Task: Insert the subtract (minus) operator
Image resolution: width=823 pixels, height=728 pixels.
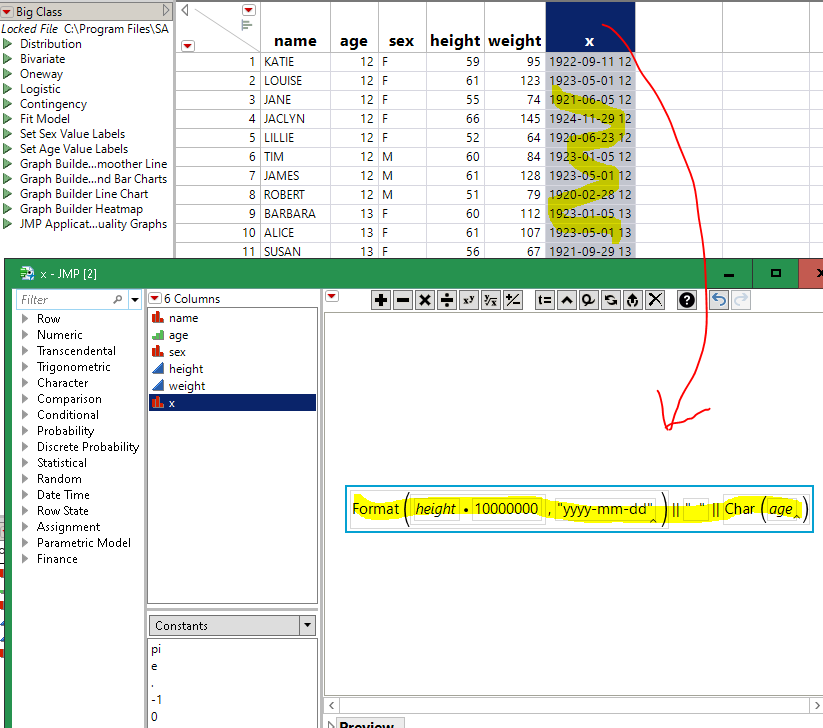Action: tap(403, 300)
